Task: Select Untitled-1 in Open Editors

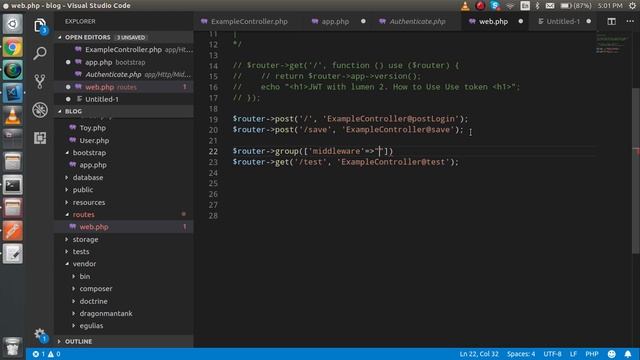Action: click(x=124, y=99)
